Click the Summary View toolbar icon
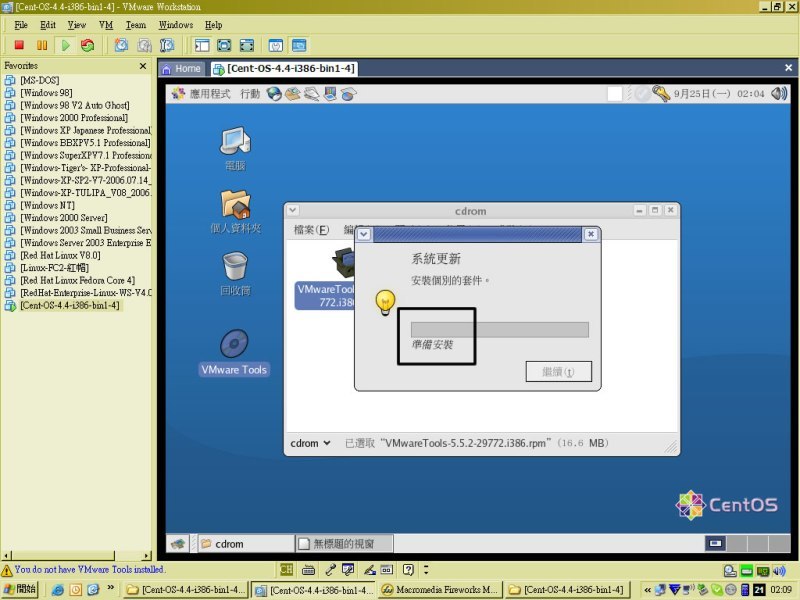This screenshot has width=800, height=600. [276, 45]
